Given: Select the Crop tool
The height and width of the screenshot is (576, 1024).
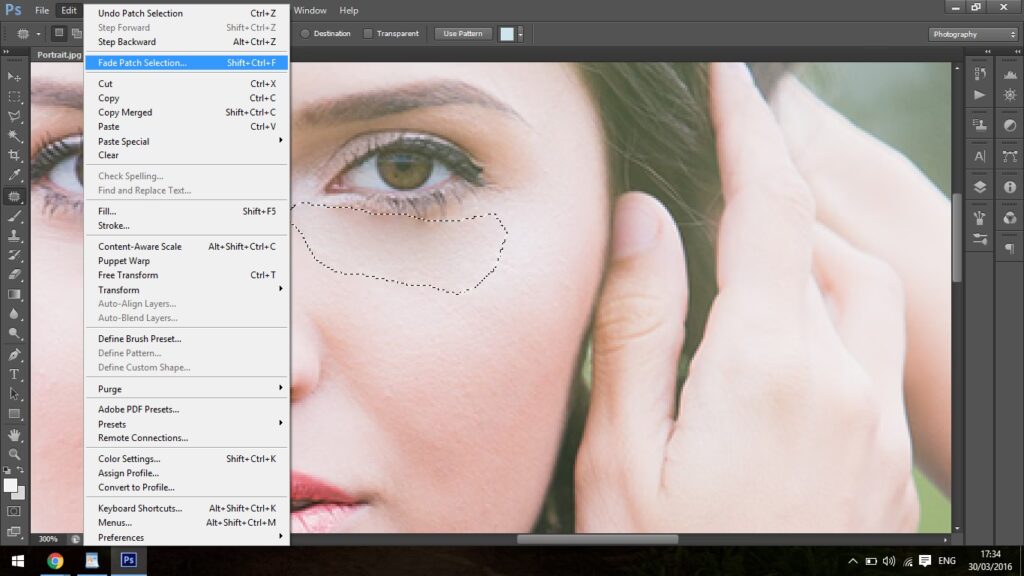Looking at the screenshot, I should (x=14, y=156).
